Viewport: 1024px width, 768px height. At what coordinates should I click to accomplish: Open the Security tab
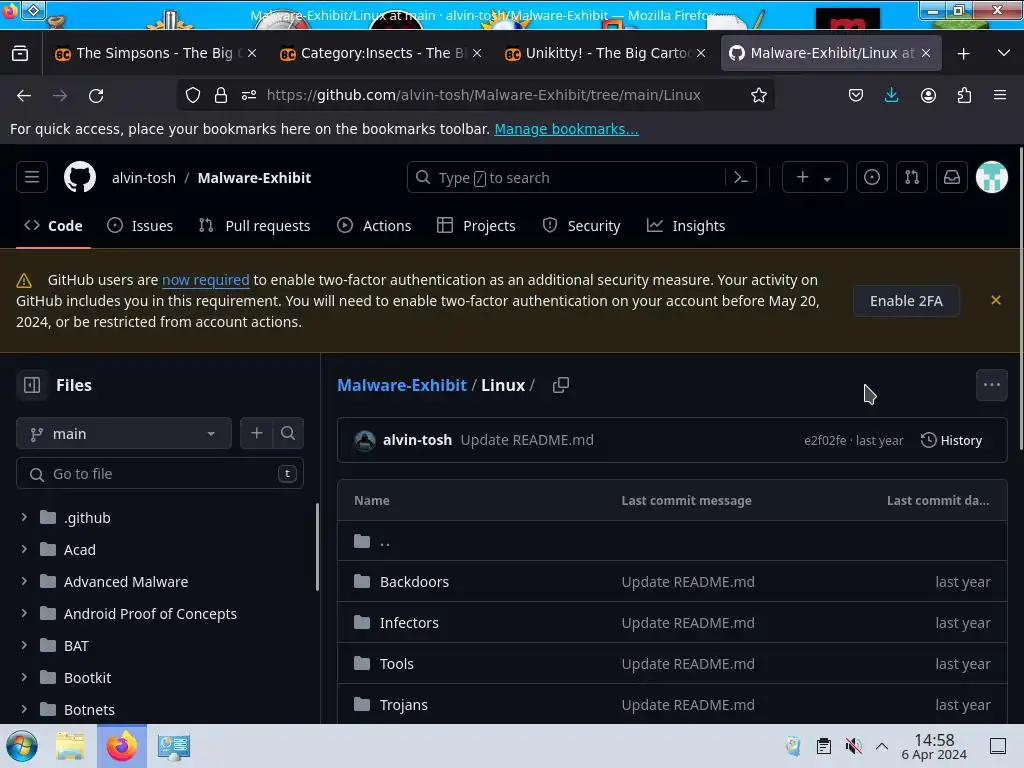581,226
